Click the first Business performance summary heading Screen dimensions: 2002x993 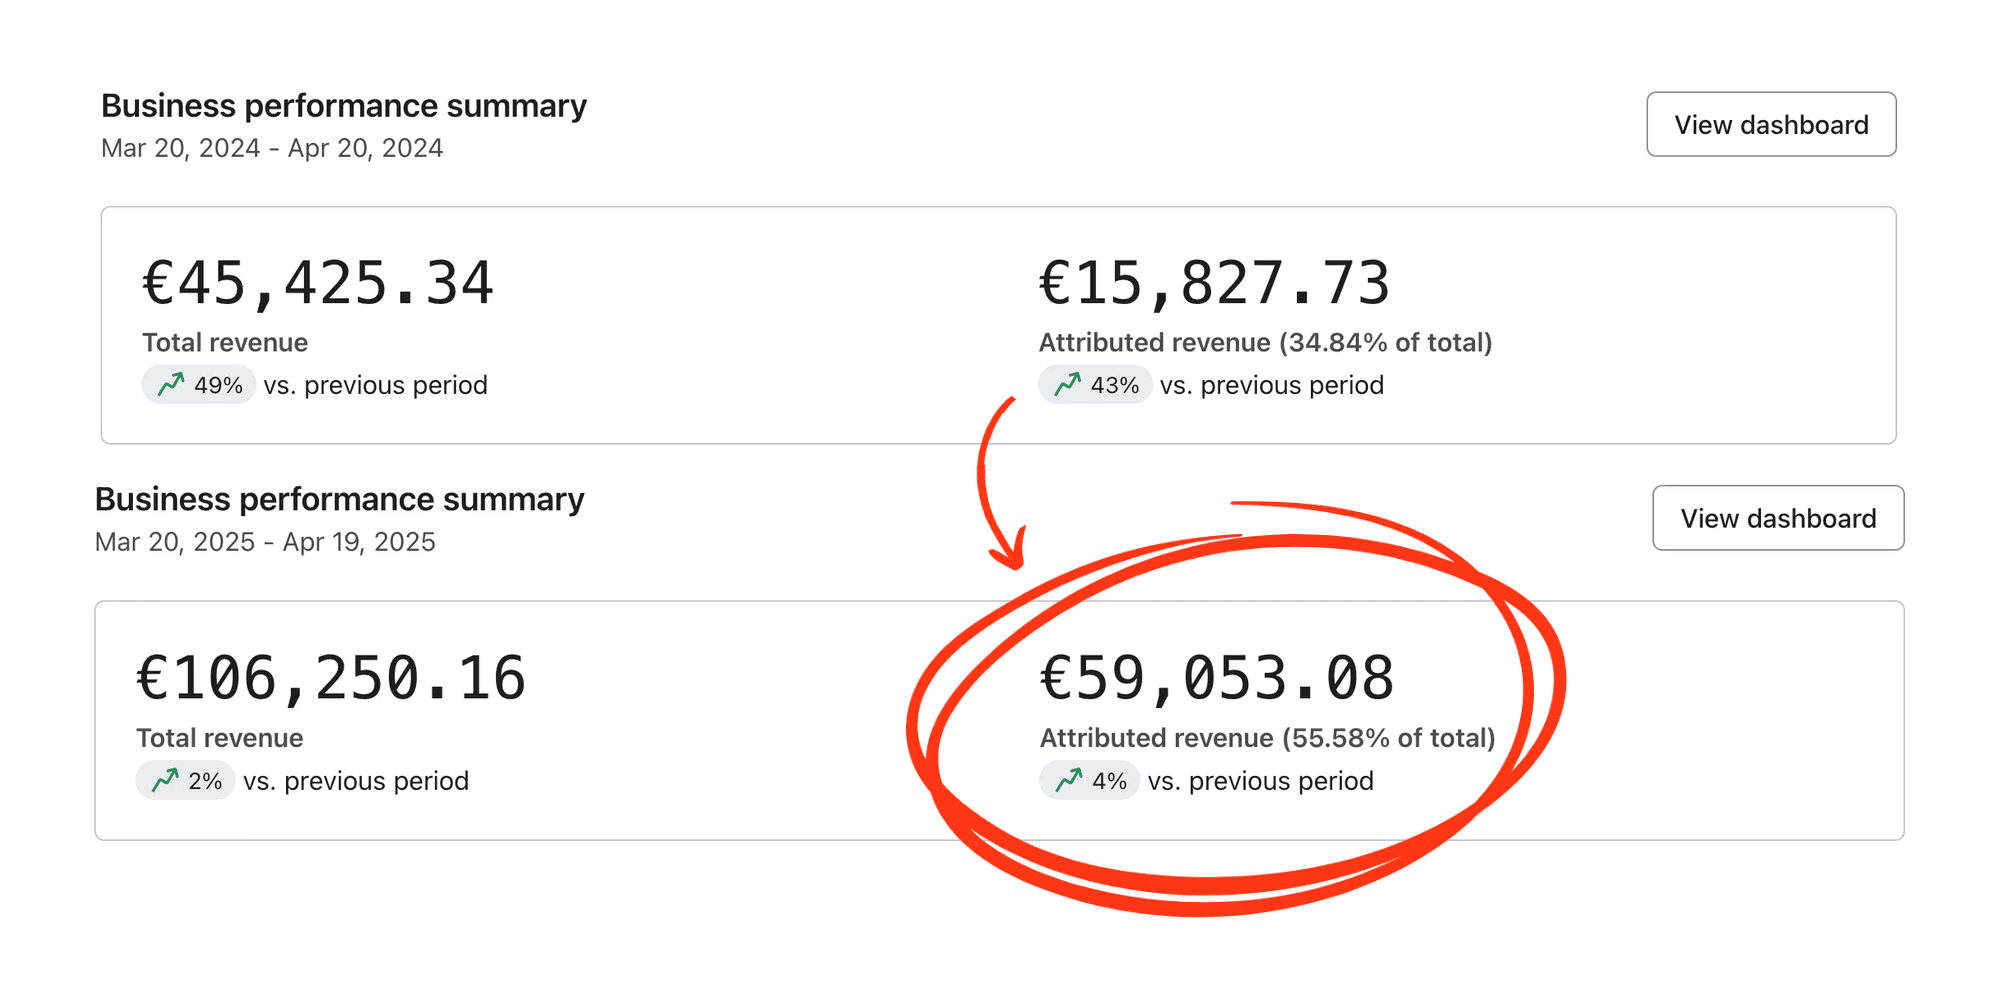coord(344,106)
